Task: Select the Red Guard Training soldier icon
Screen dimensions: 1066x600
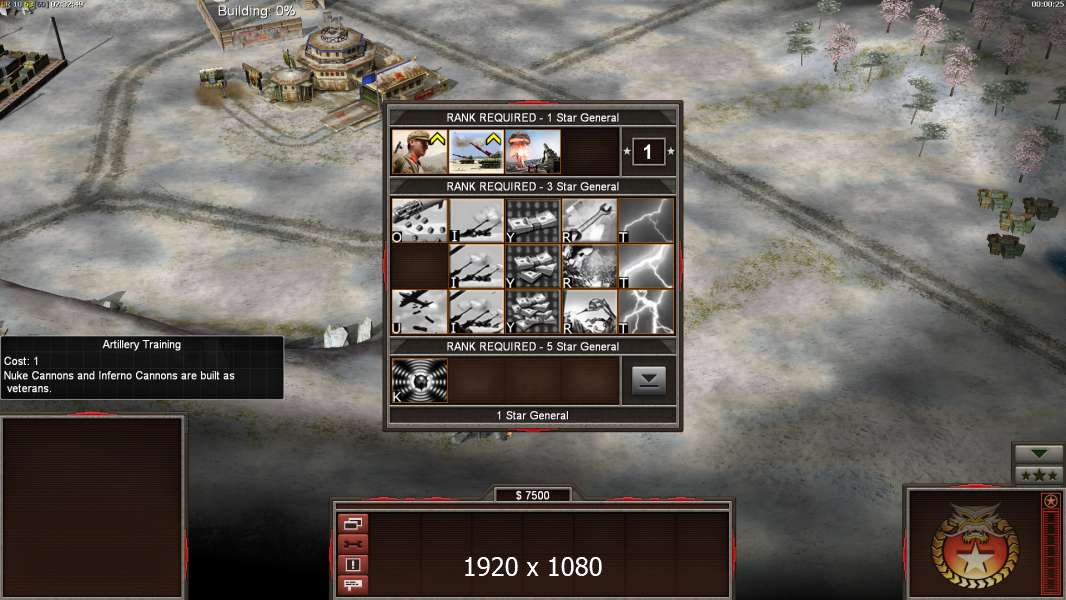Action: (x=419, y=152)
